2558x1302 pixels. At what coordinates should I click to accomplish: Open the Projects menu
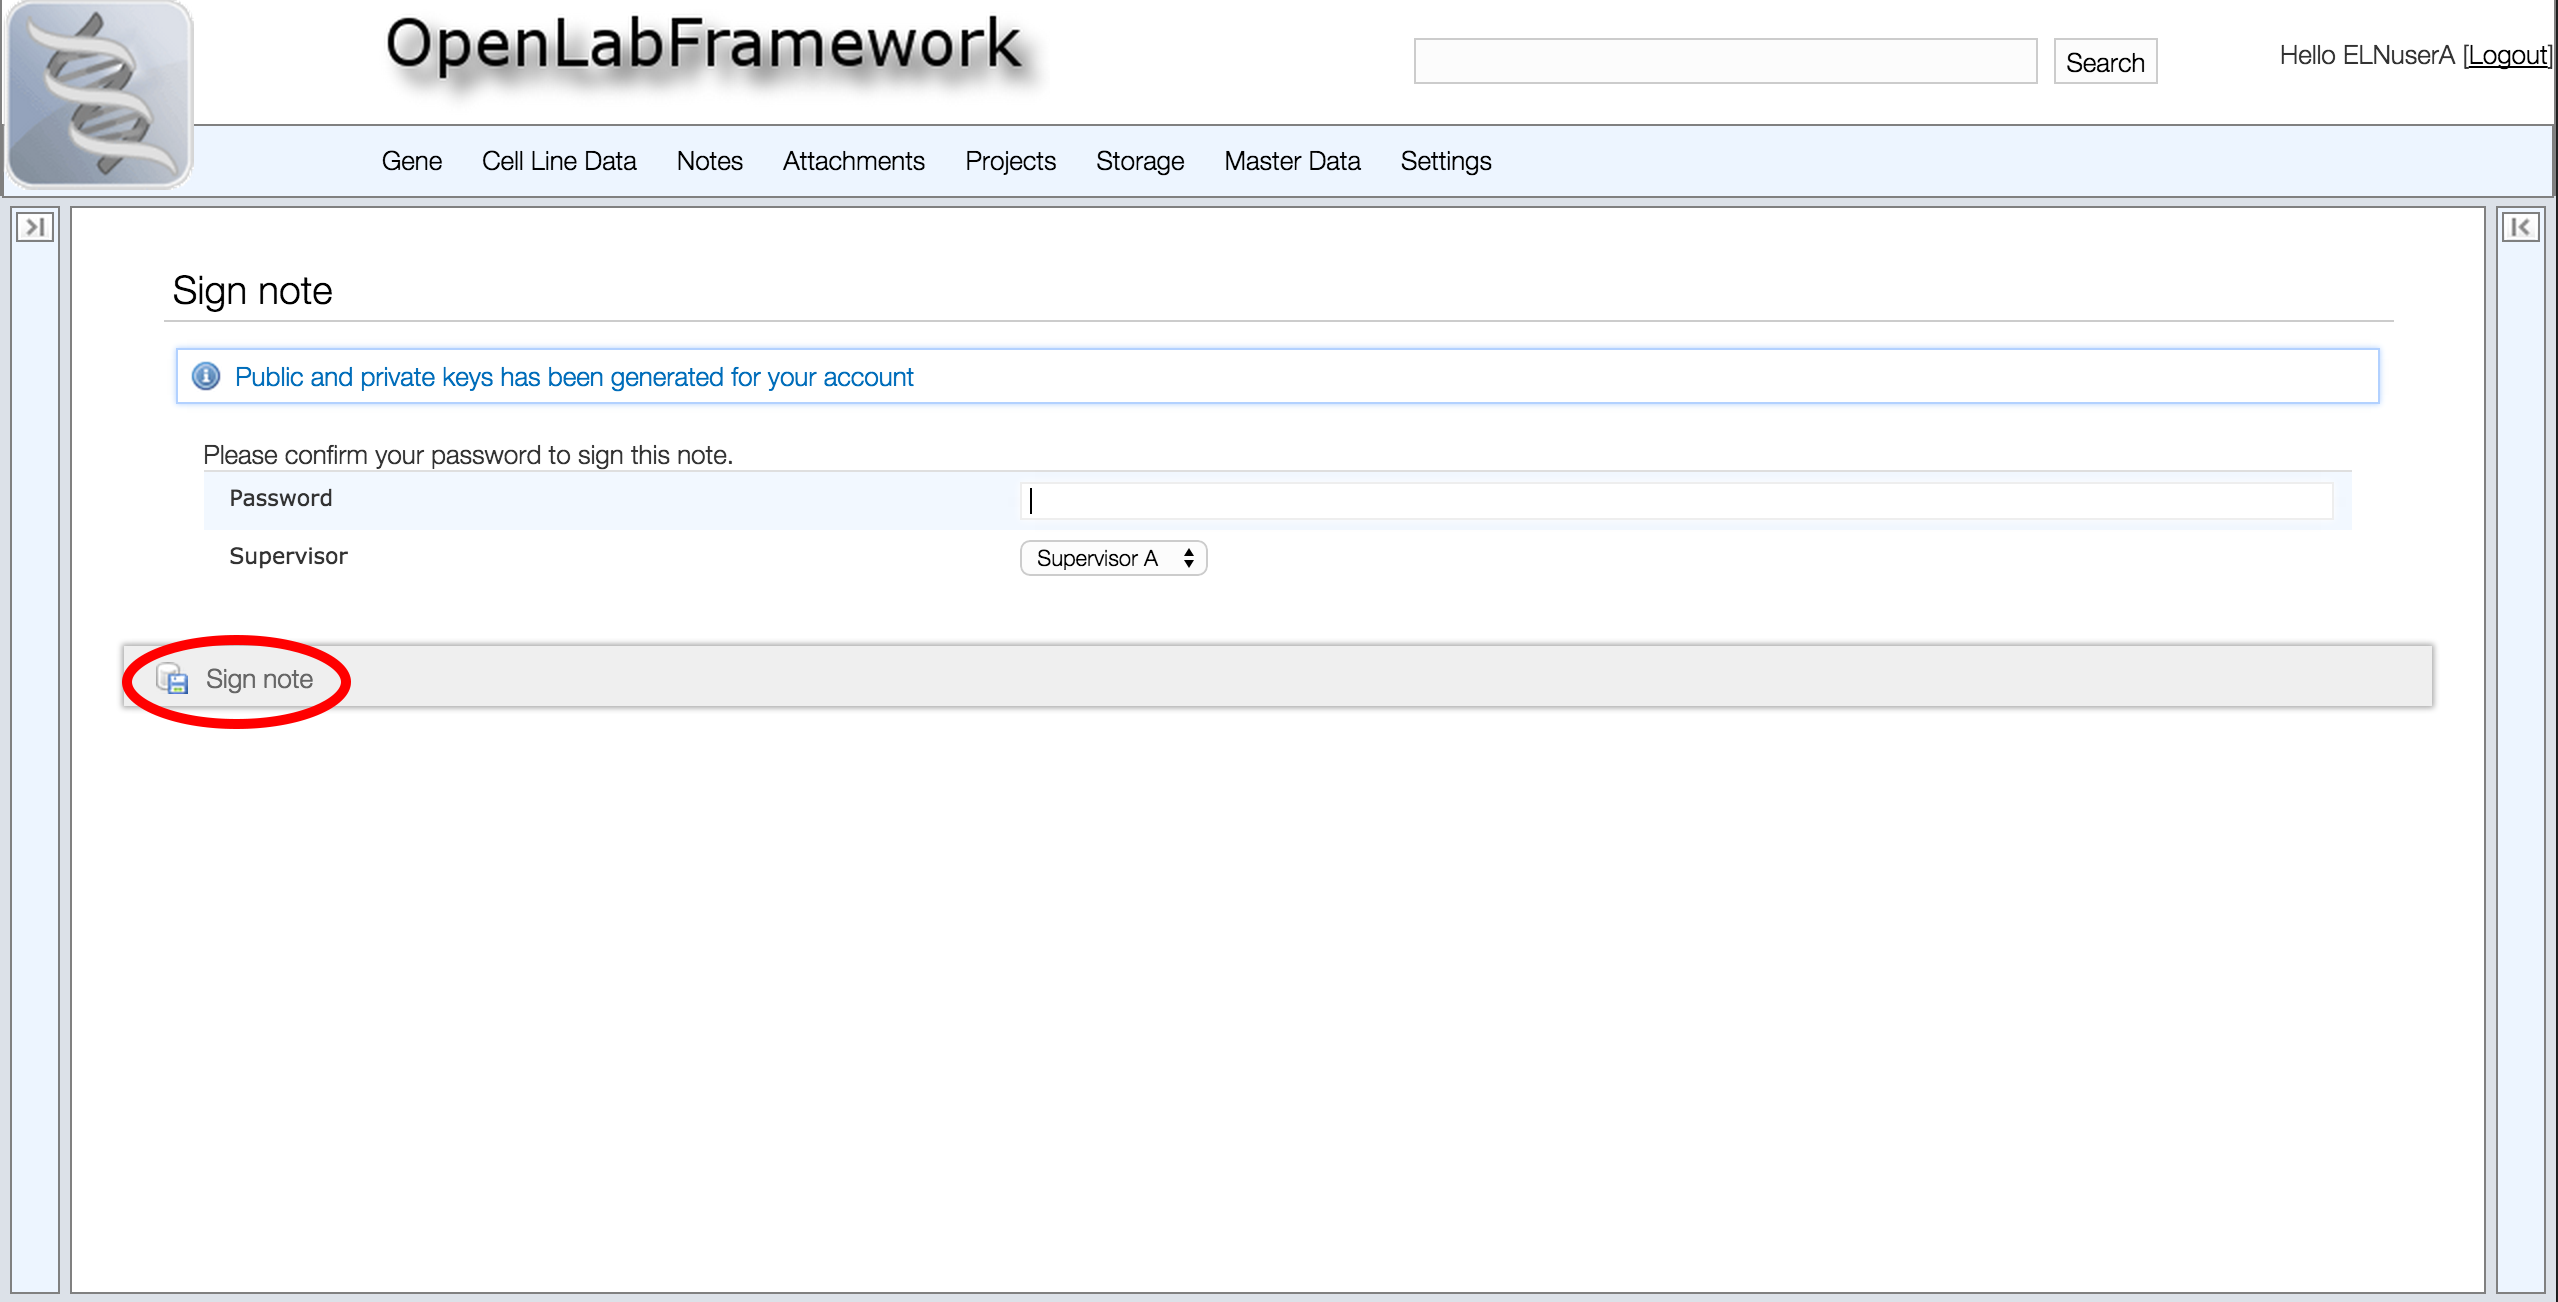[1010, 161]
